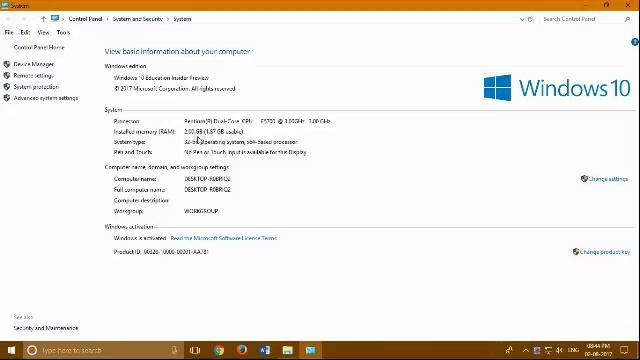Open Task View from the taskbar
Image resolution: width=640 pixels, height=360 pixels.
195,350
